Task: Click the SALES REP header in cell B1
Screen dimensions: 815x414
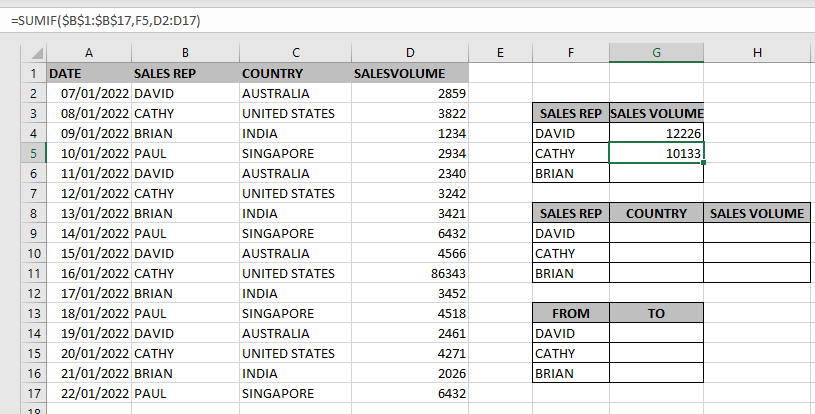Action: 186,73
